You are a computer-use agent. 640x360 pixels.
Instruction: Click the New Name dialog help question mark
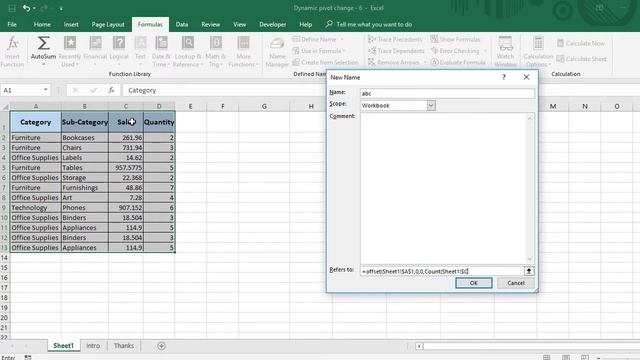point(504,77)
